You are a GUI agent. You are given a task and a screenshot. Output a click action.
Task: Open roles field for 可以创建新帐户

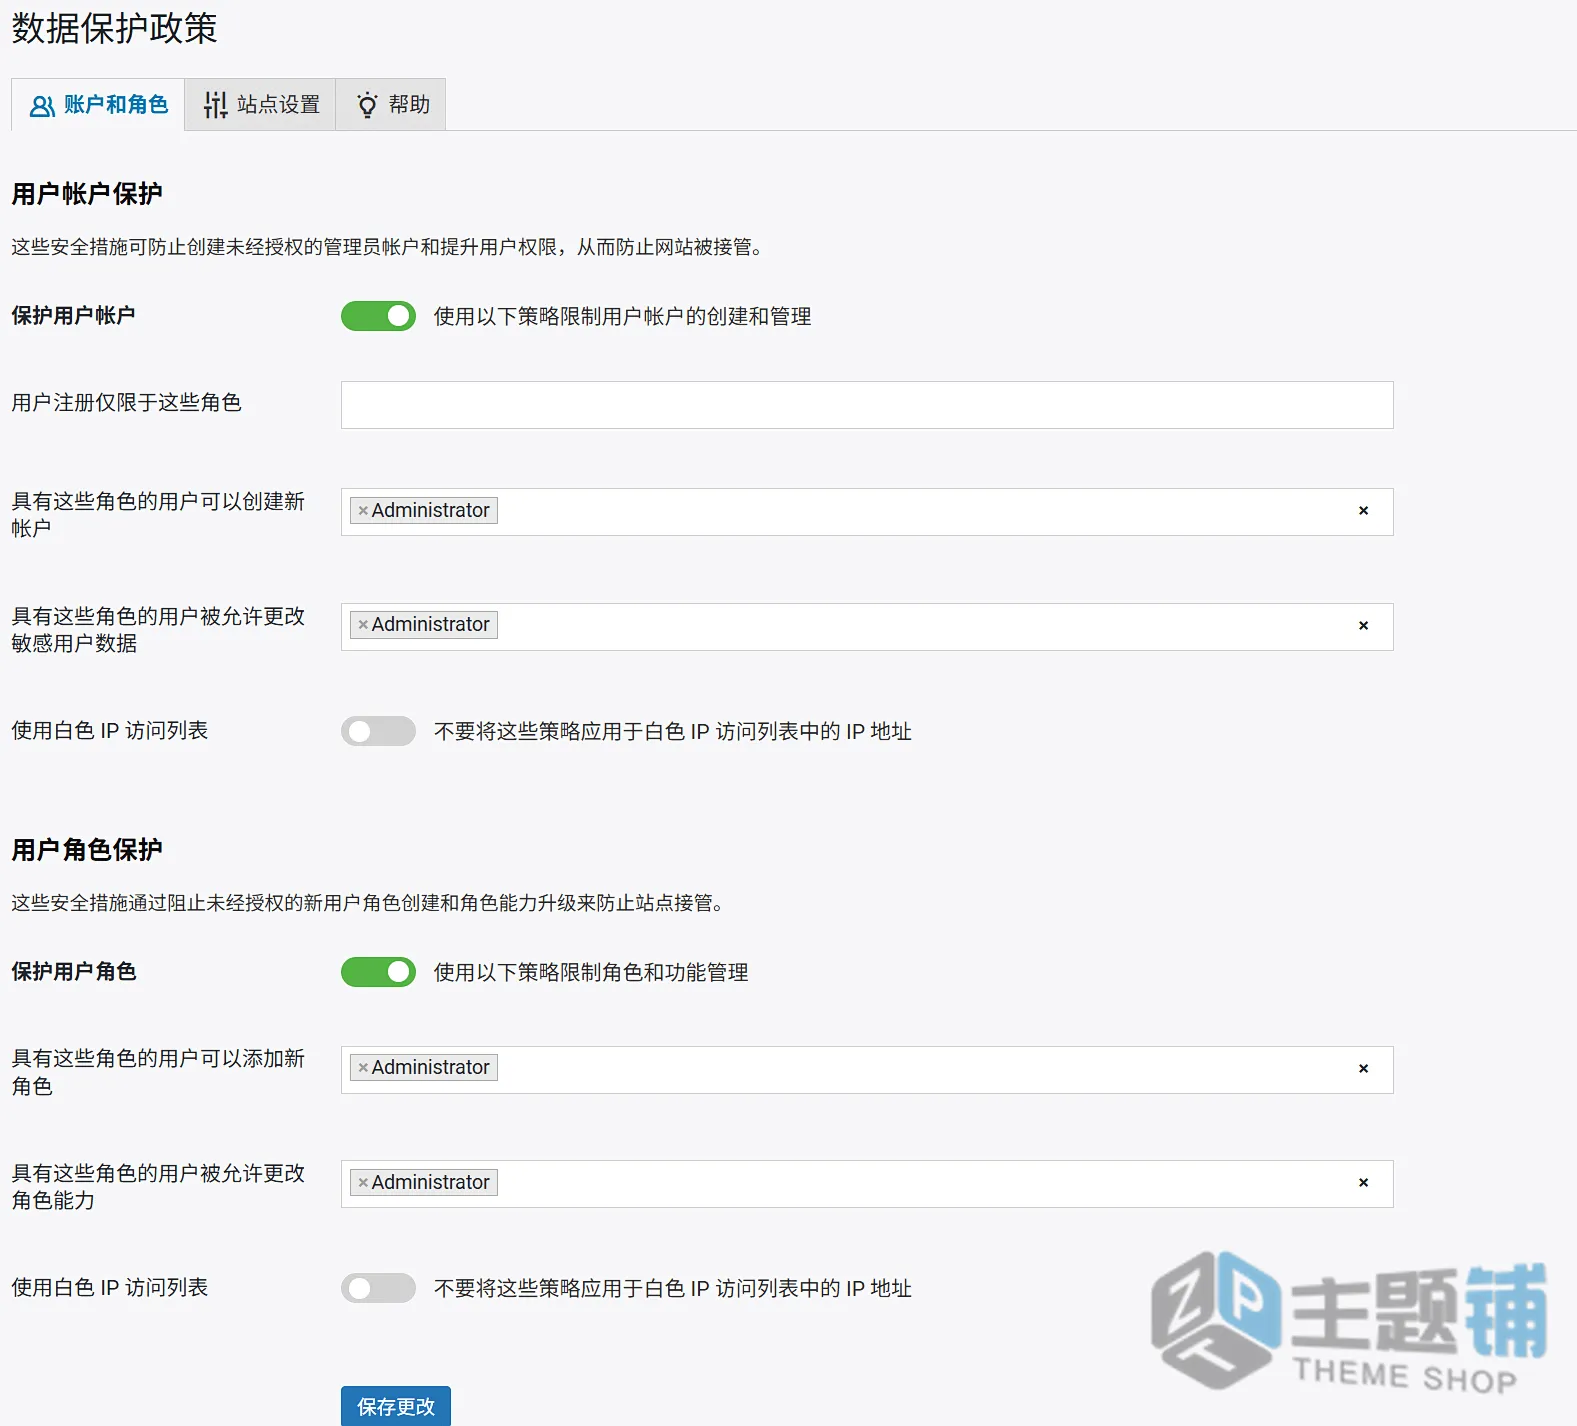coord(867,512)
